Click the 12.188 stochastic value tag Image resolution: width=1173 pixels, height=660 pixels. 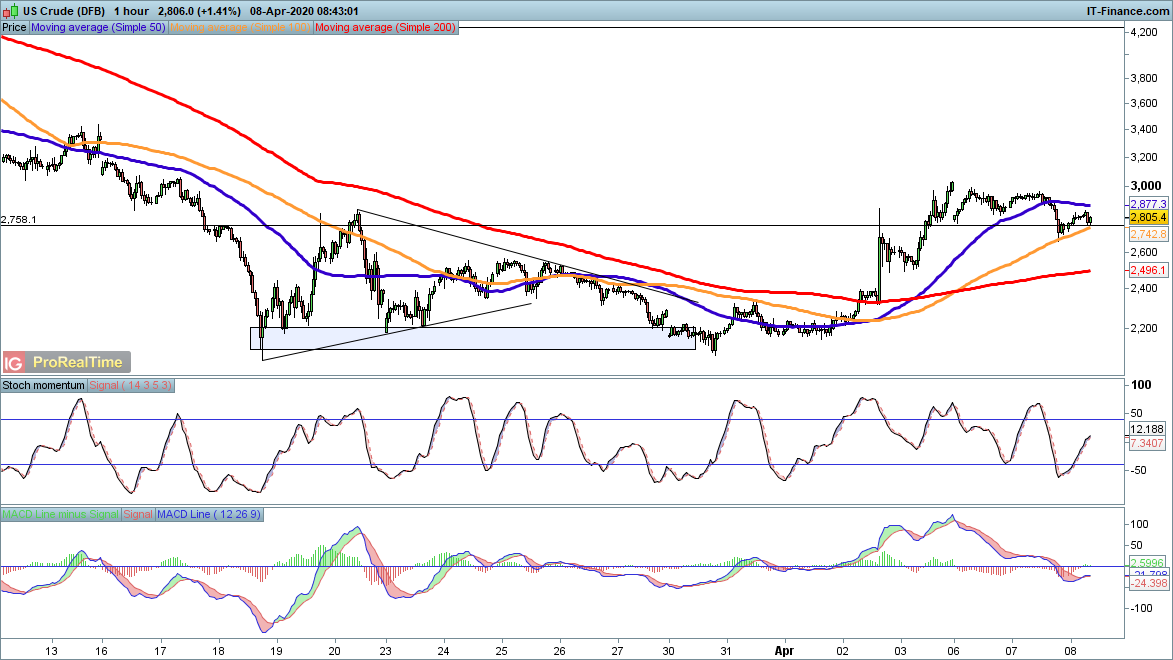[x=1147, y=429]
